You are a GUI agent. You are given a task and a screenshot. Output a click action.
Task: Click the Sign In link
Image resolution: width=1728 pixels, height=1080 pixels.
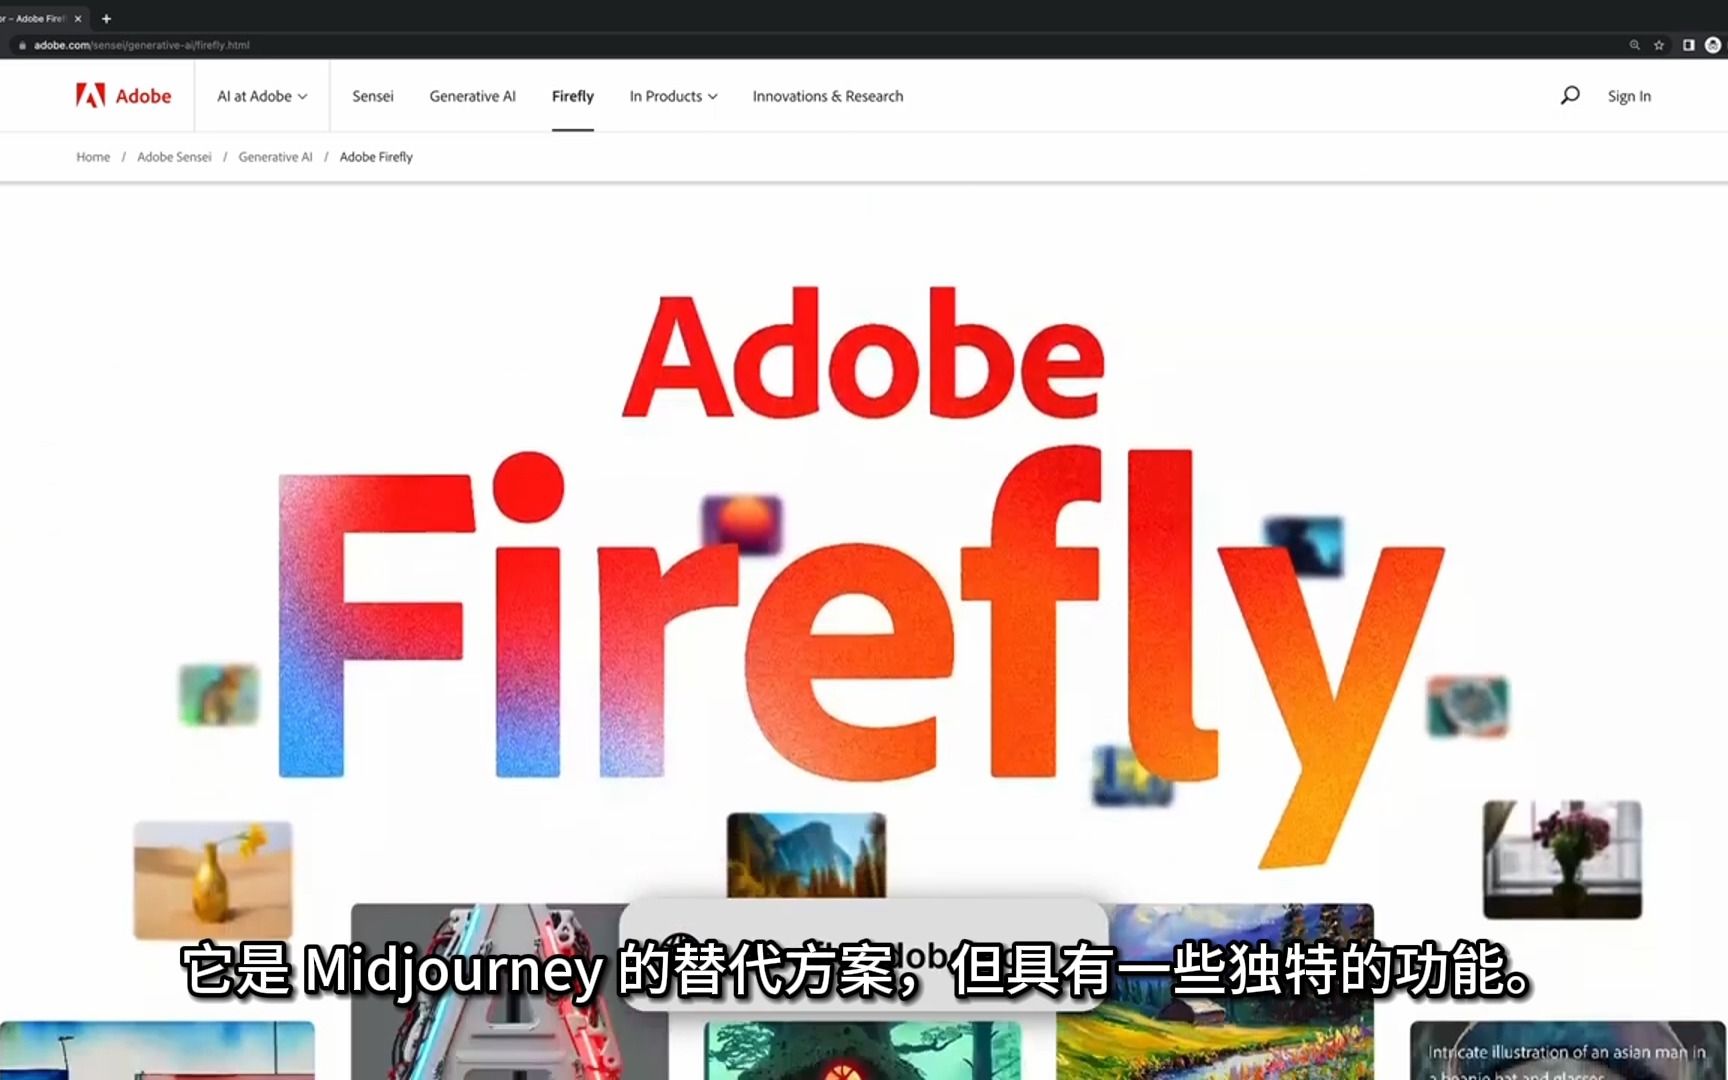pyautogui.click(x=1629, y=95)
